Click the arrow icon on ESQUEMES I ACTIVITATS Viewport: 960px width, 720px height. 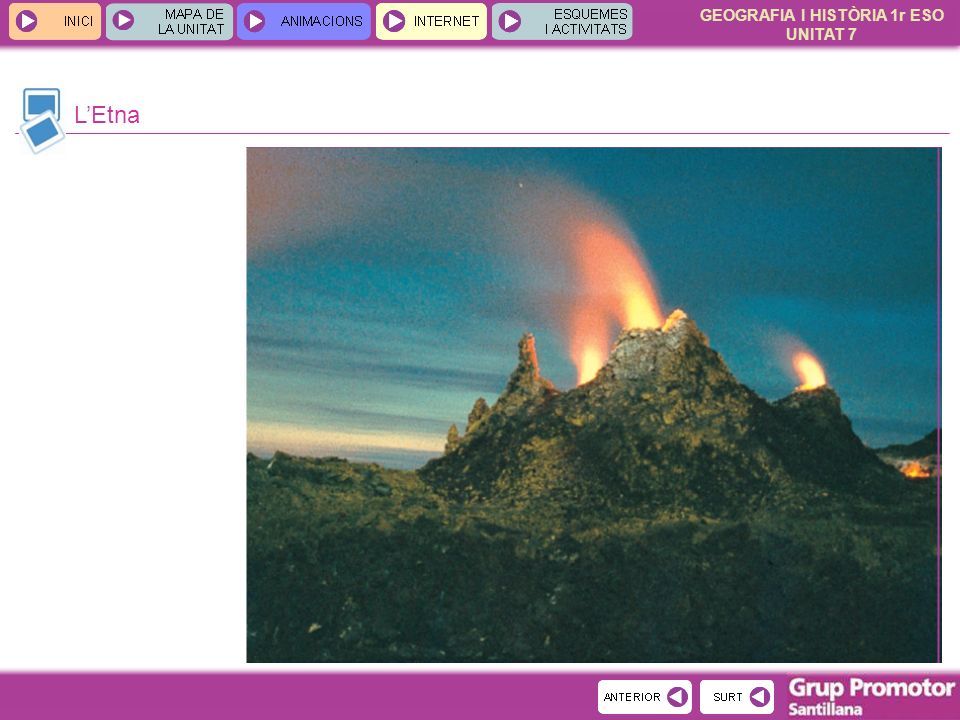509,21
